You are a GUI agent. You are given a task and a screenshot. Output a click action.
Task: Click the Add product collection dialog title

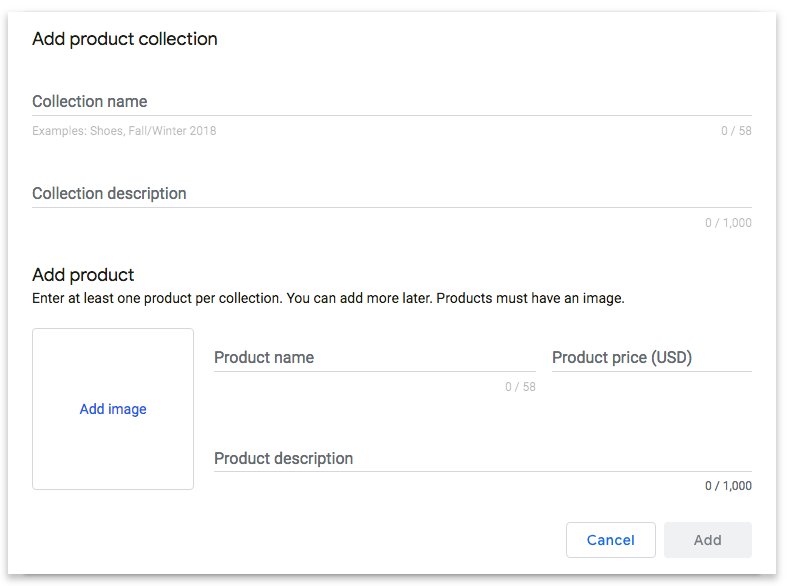tap(124, 39)
